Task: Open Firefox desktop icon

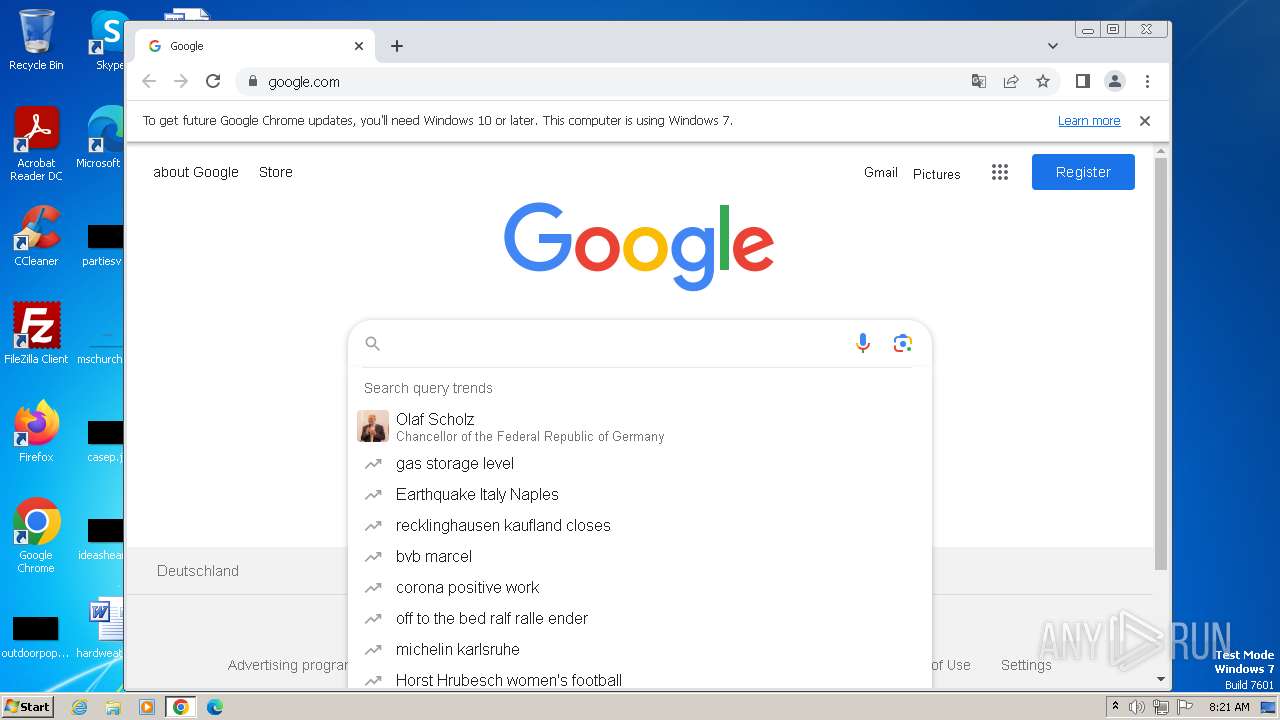Action: click(x=36, y=432)
